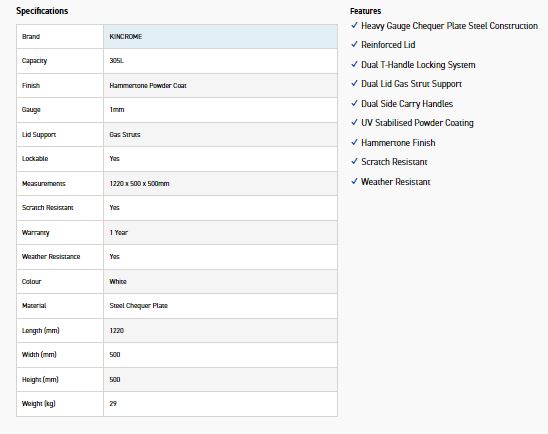
Task: Select the Colour White value cell
Action: 221,281
